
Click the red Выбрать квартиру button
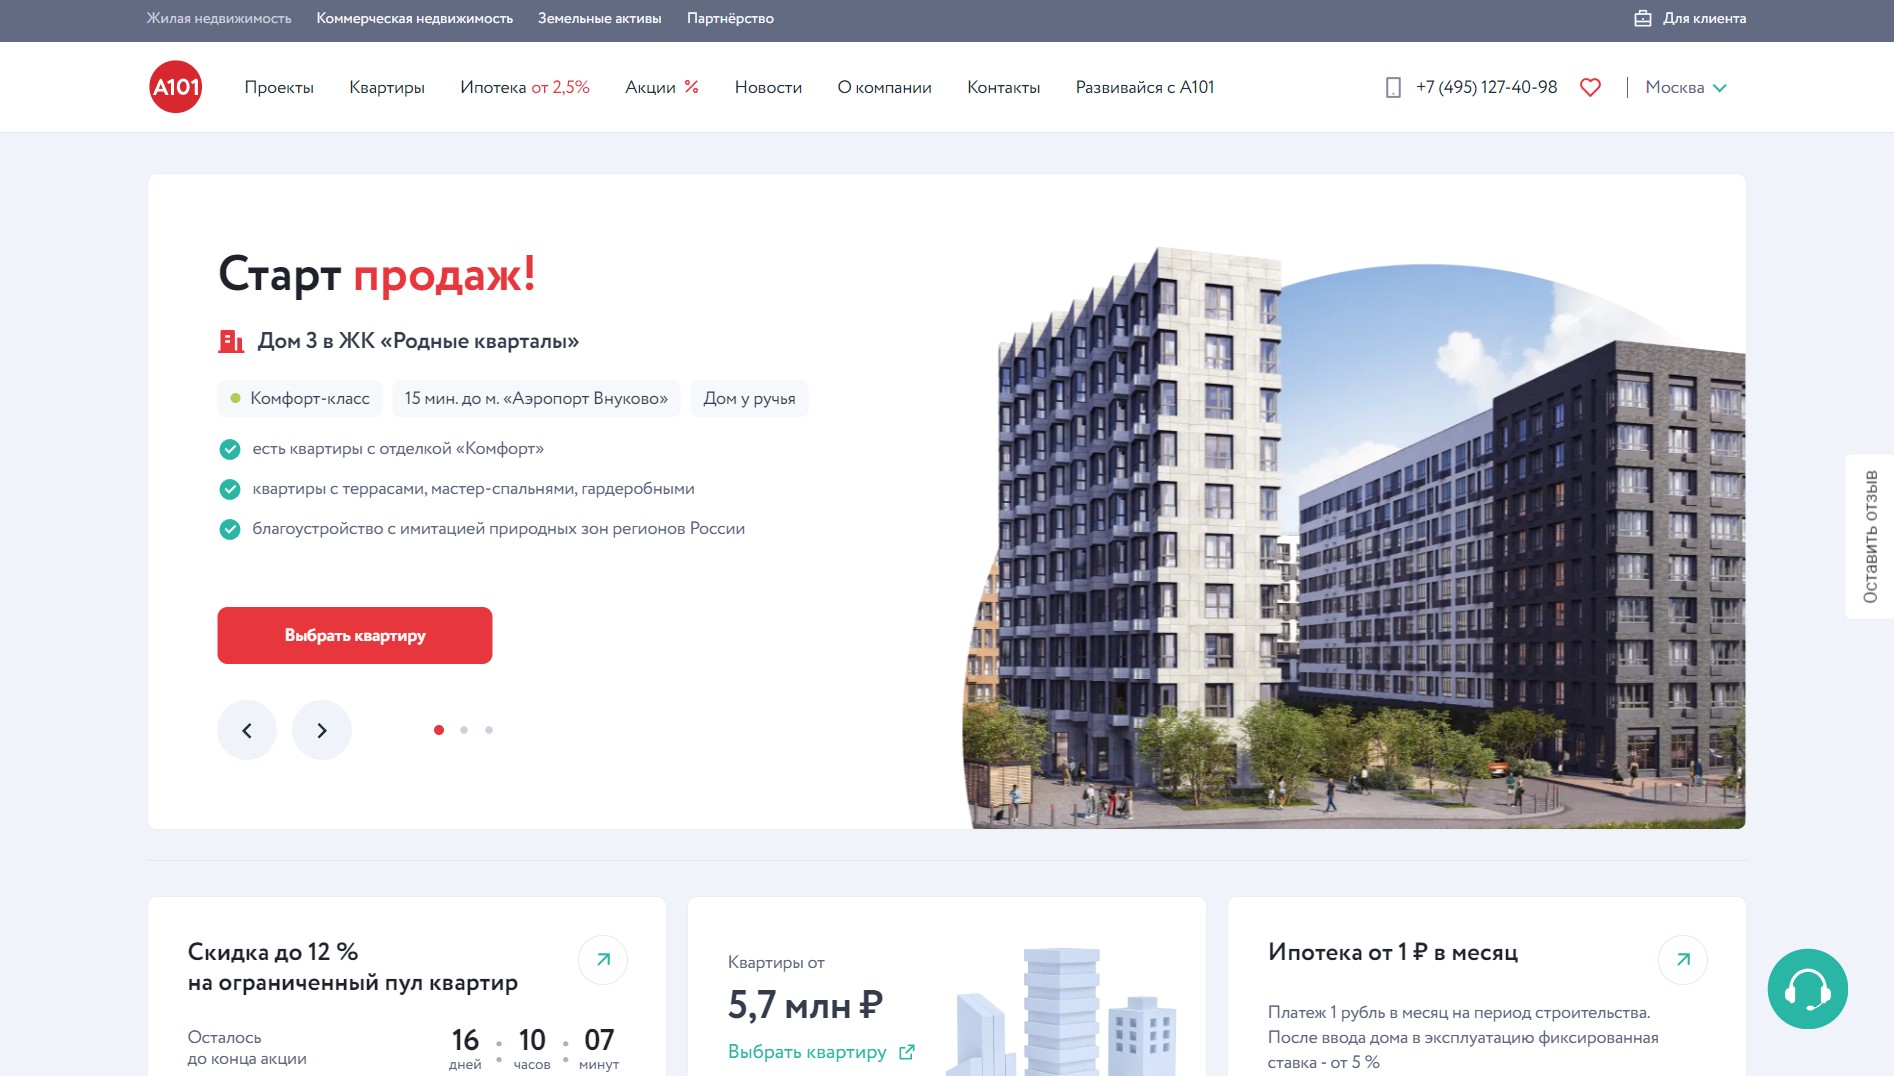[x=355, y=635]
